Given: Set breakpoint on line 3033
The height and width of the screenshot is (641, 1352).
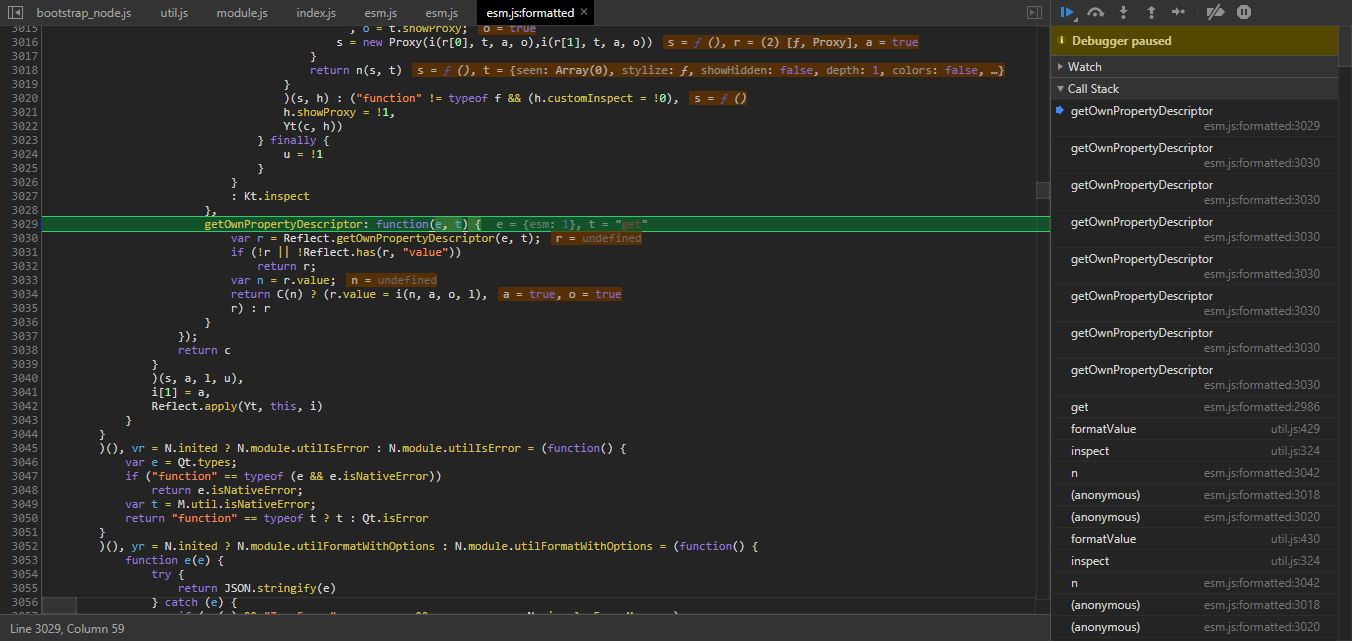Looking at the screenshot, I should pyautogui.click(x=24, y=280).
